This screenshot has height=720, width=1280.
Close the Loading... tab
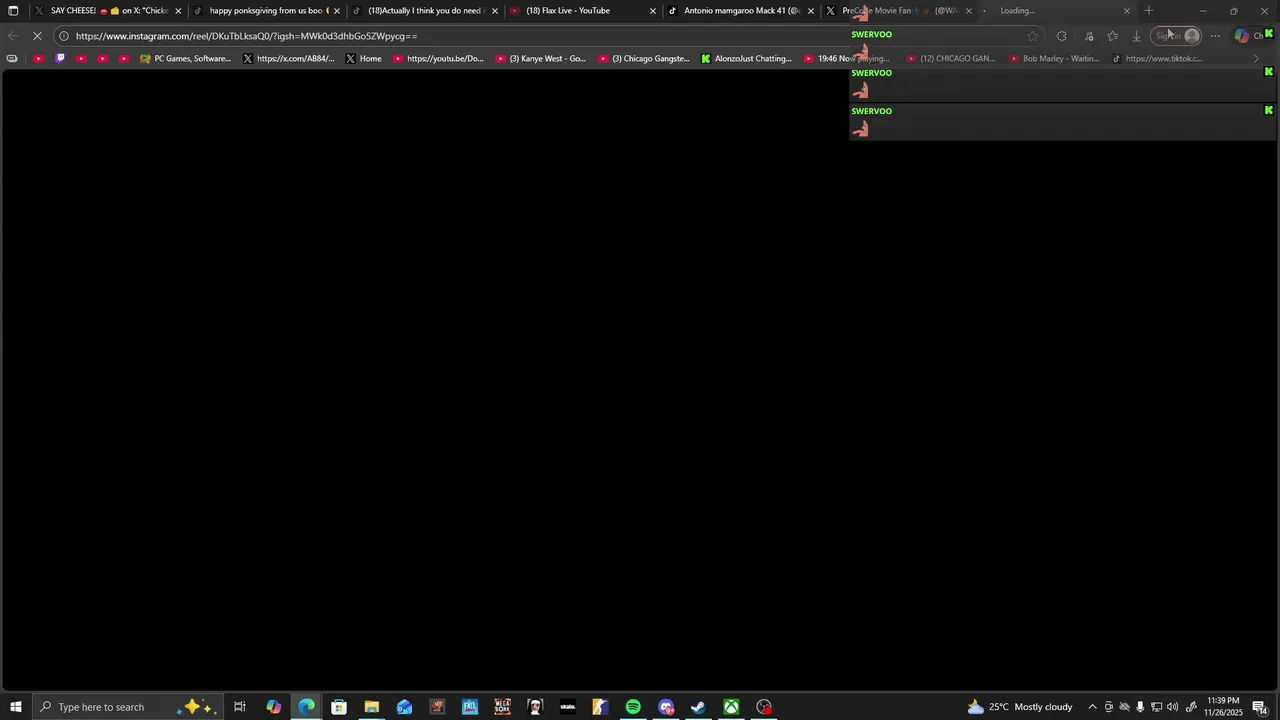pyautogui.click(x=1127, y=11)
